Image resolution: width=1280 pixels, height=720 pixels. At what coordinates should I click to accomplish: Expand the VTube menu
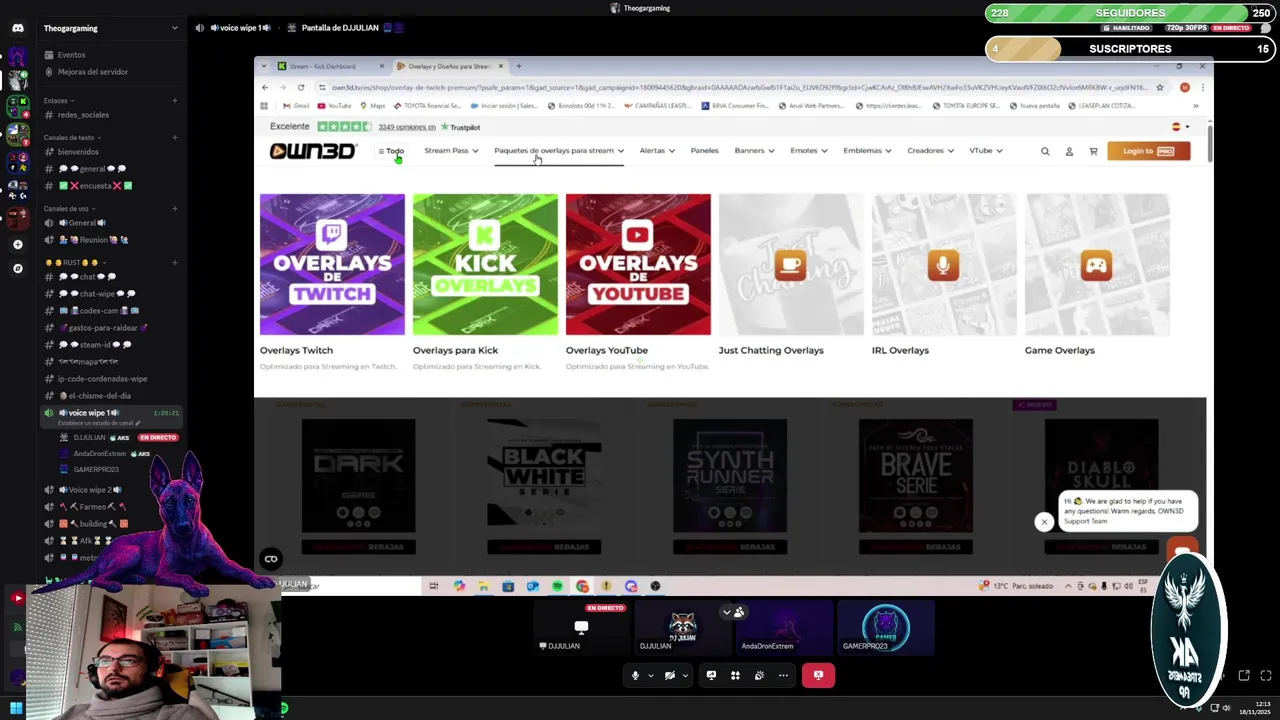985,151
